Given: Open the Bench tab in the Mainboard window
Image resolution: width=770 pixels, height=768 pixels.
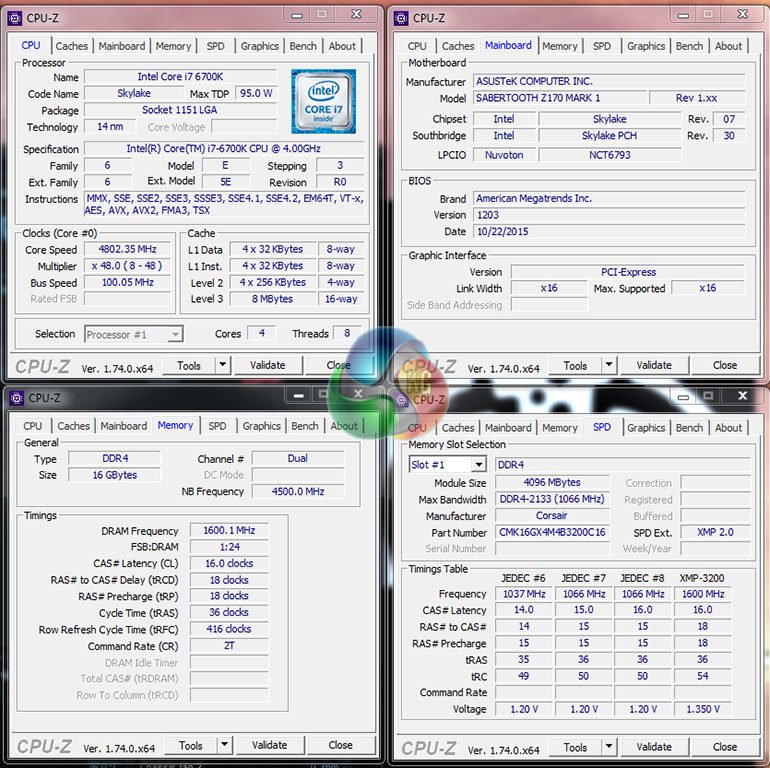Looking at the screenshot, I should coord(689,46).
